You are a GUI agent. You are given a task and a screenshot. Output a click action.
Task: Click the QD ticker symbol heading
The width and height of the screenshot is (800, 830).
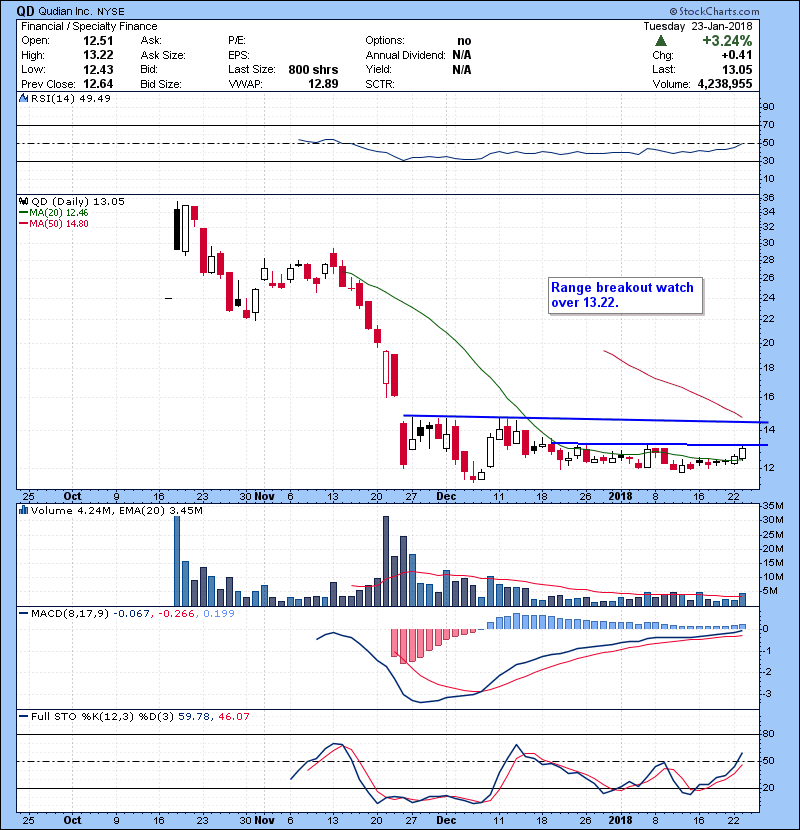[24, 11]
